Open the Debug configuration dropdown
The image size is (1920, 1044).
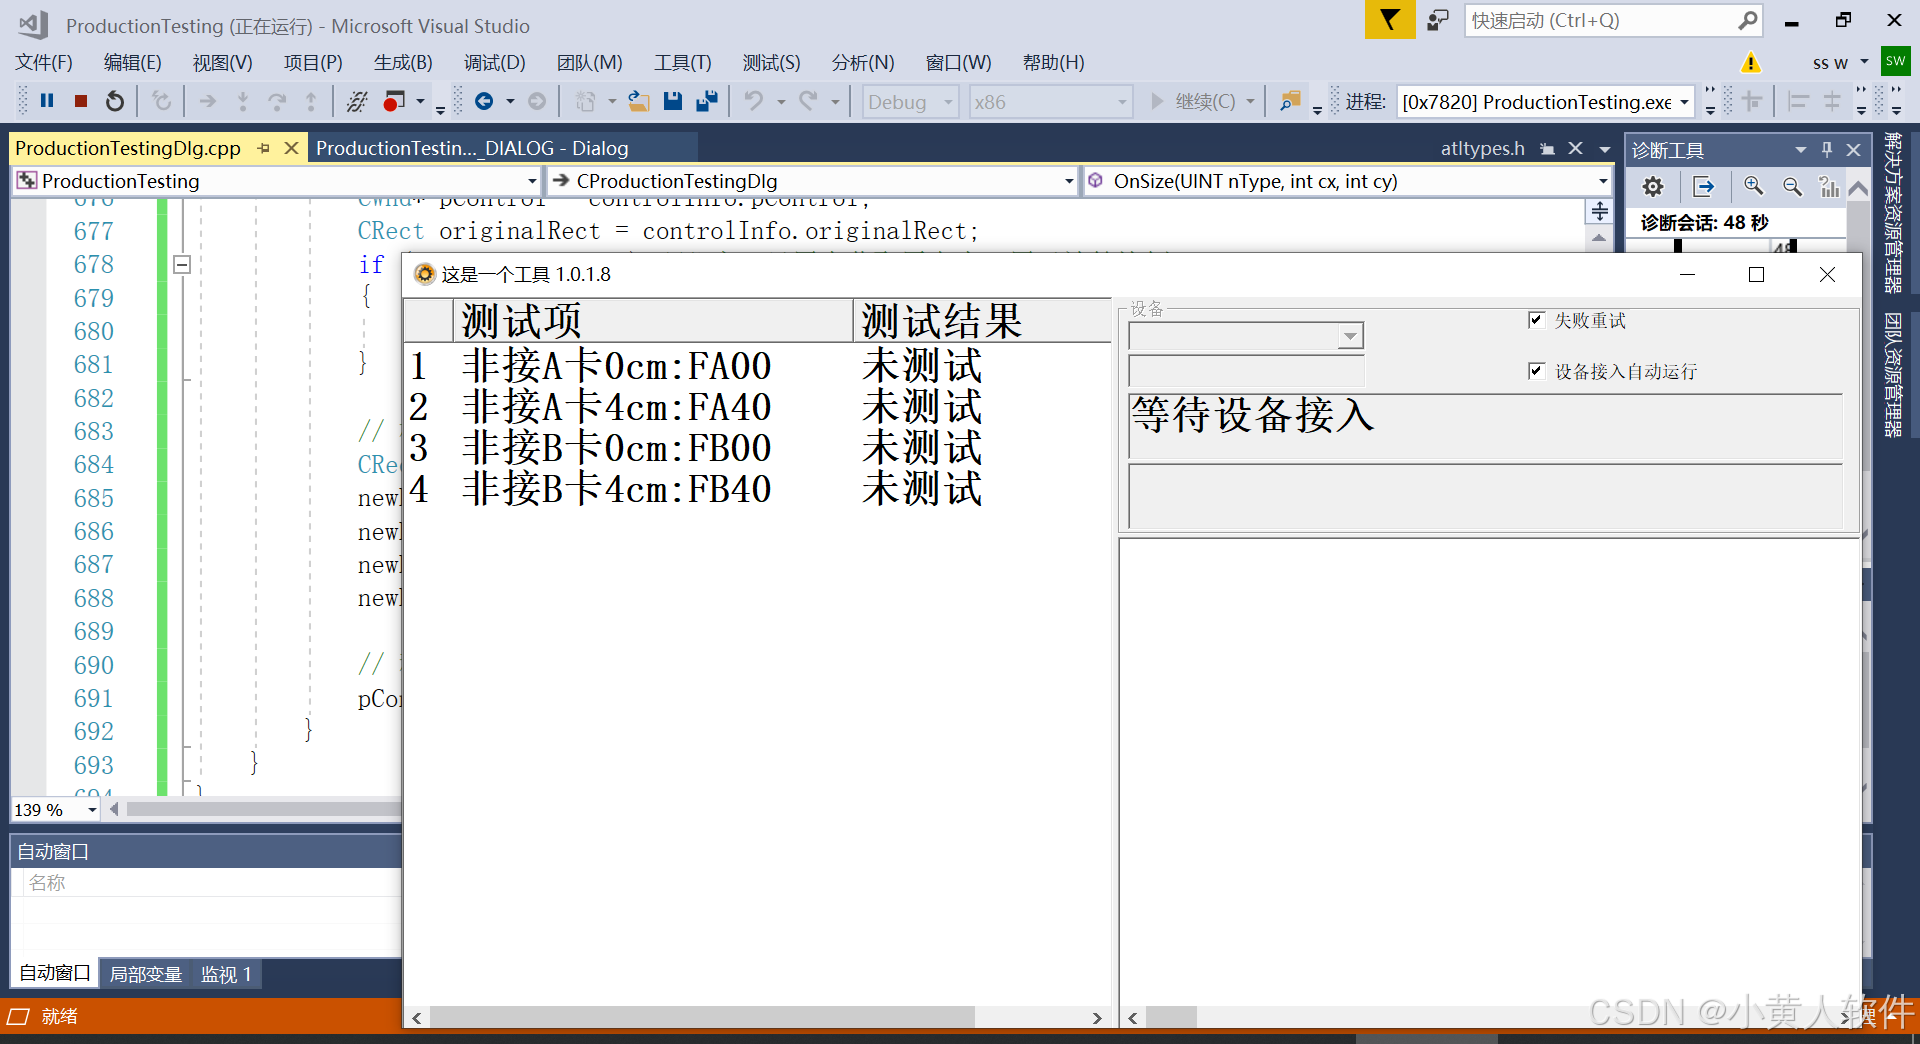point(947,102)
